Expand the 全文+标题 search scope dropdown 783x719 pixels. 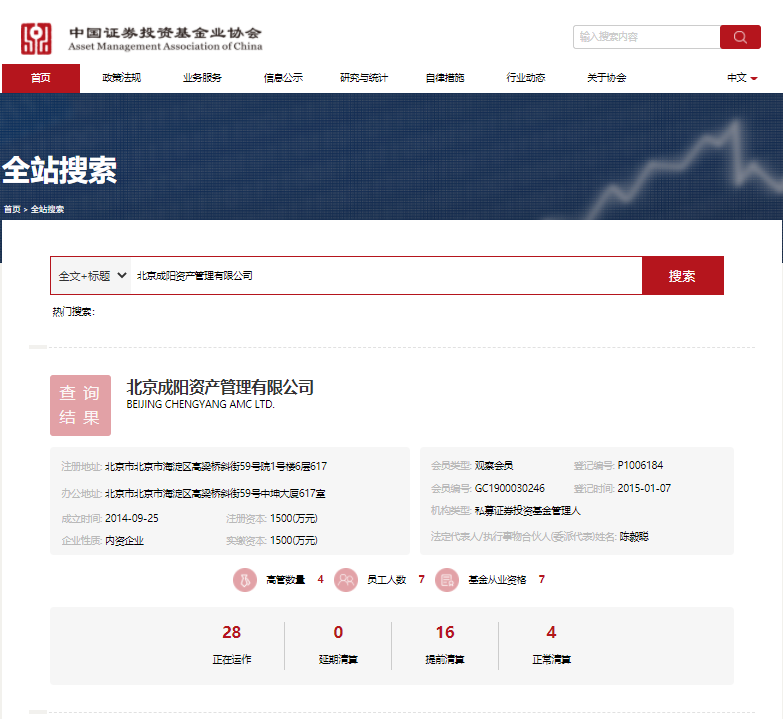[x=92, y=276]
